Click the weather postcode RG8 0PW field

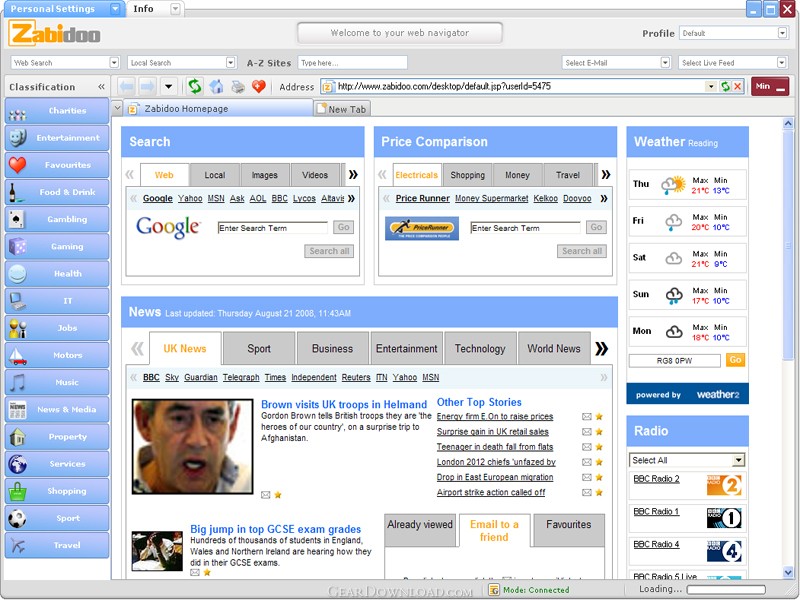[674, 361]
